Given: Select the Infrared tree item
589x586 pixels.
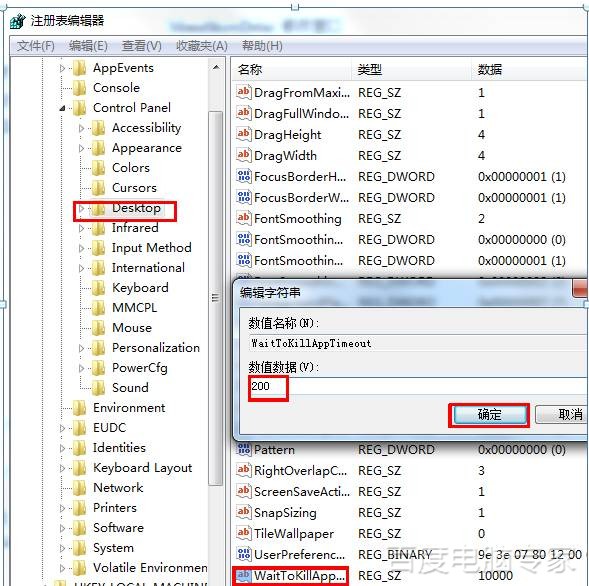Looking at the screenshot, I should (x=135, y=228).
